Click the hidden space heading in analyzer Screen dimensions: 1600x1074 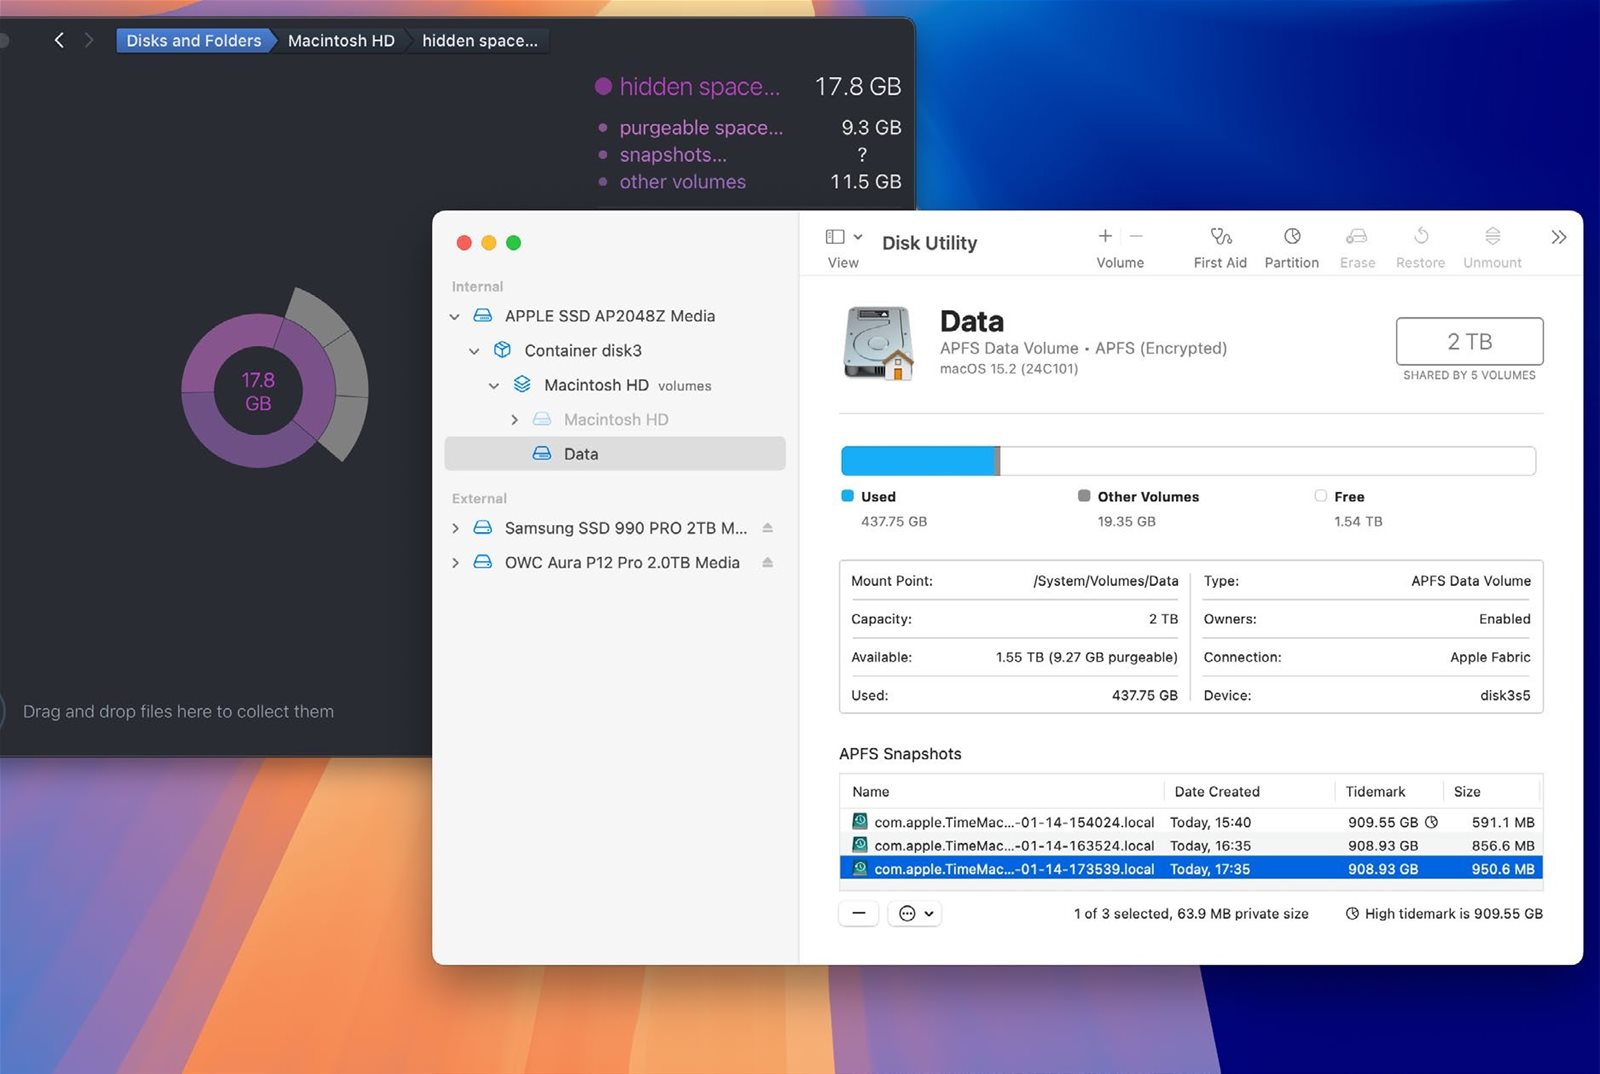699,87
